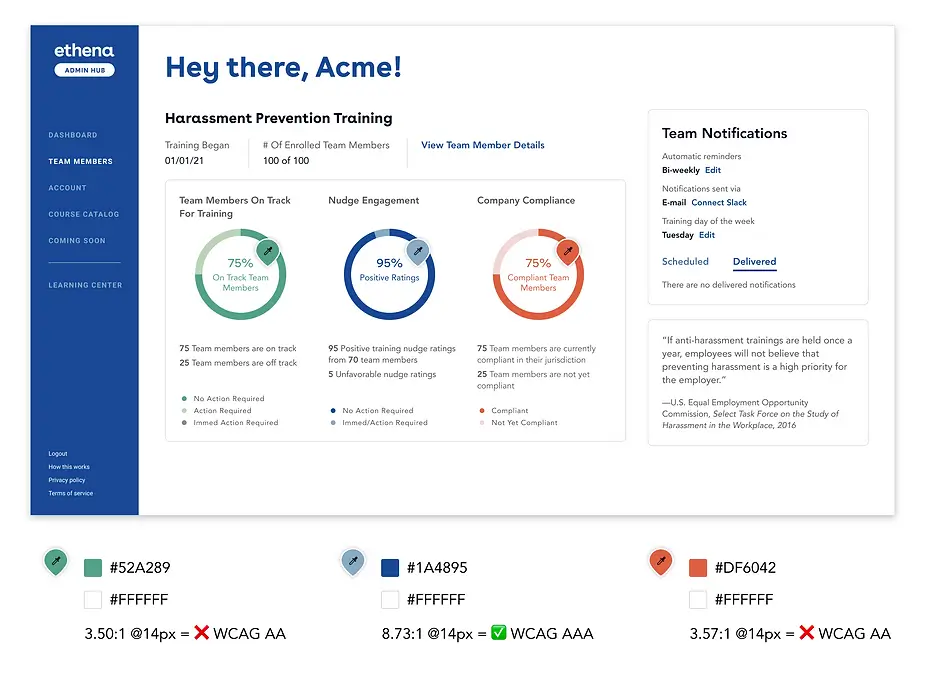Open the Privacy policy link
Viewport: 925px width, 688px height.
[67, 480]
